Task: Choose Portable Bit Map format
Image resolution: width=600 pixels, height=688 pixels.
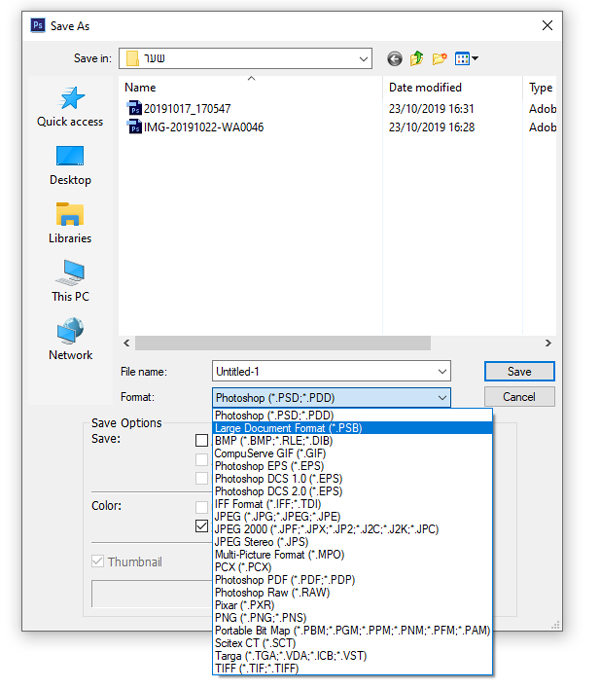Action: click(352, 631)
